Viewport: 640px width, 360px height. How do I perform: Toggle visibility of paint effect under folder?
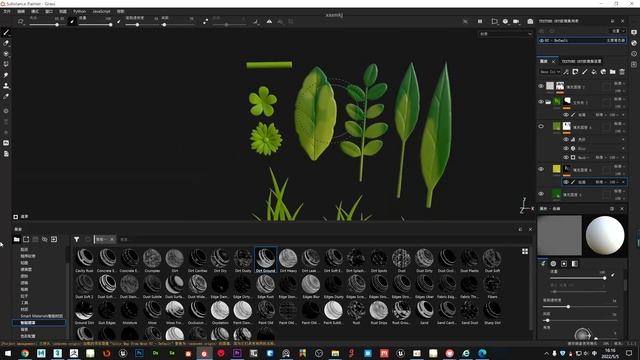coord(566,115)
